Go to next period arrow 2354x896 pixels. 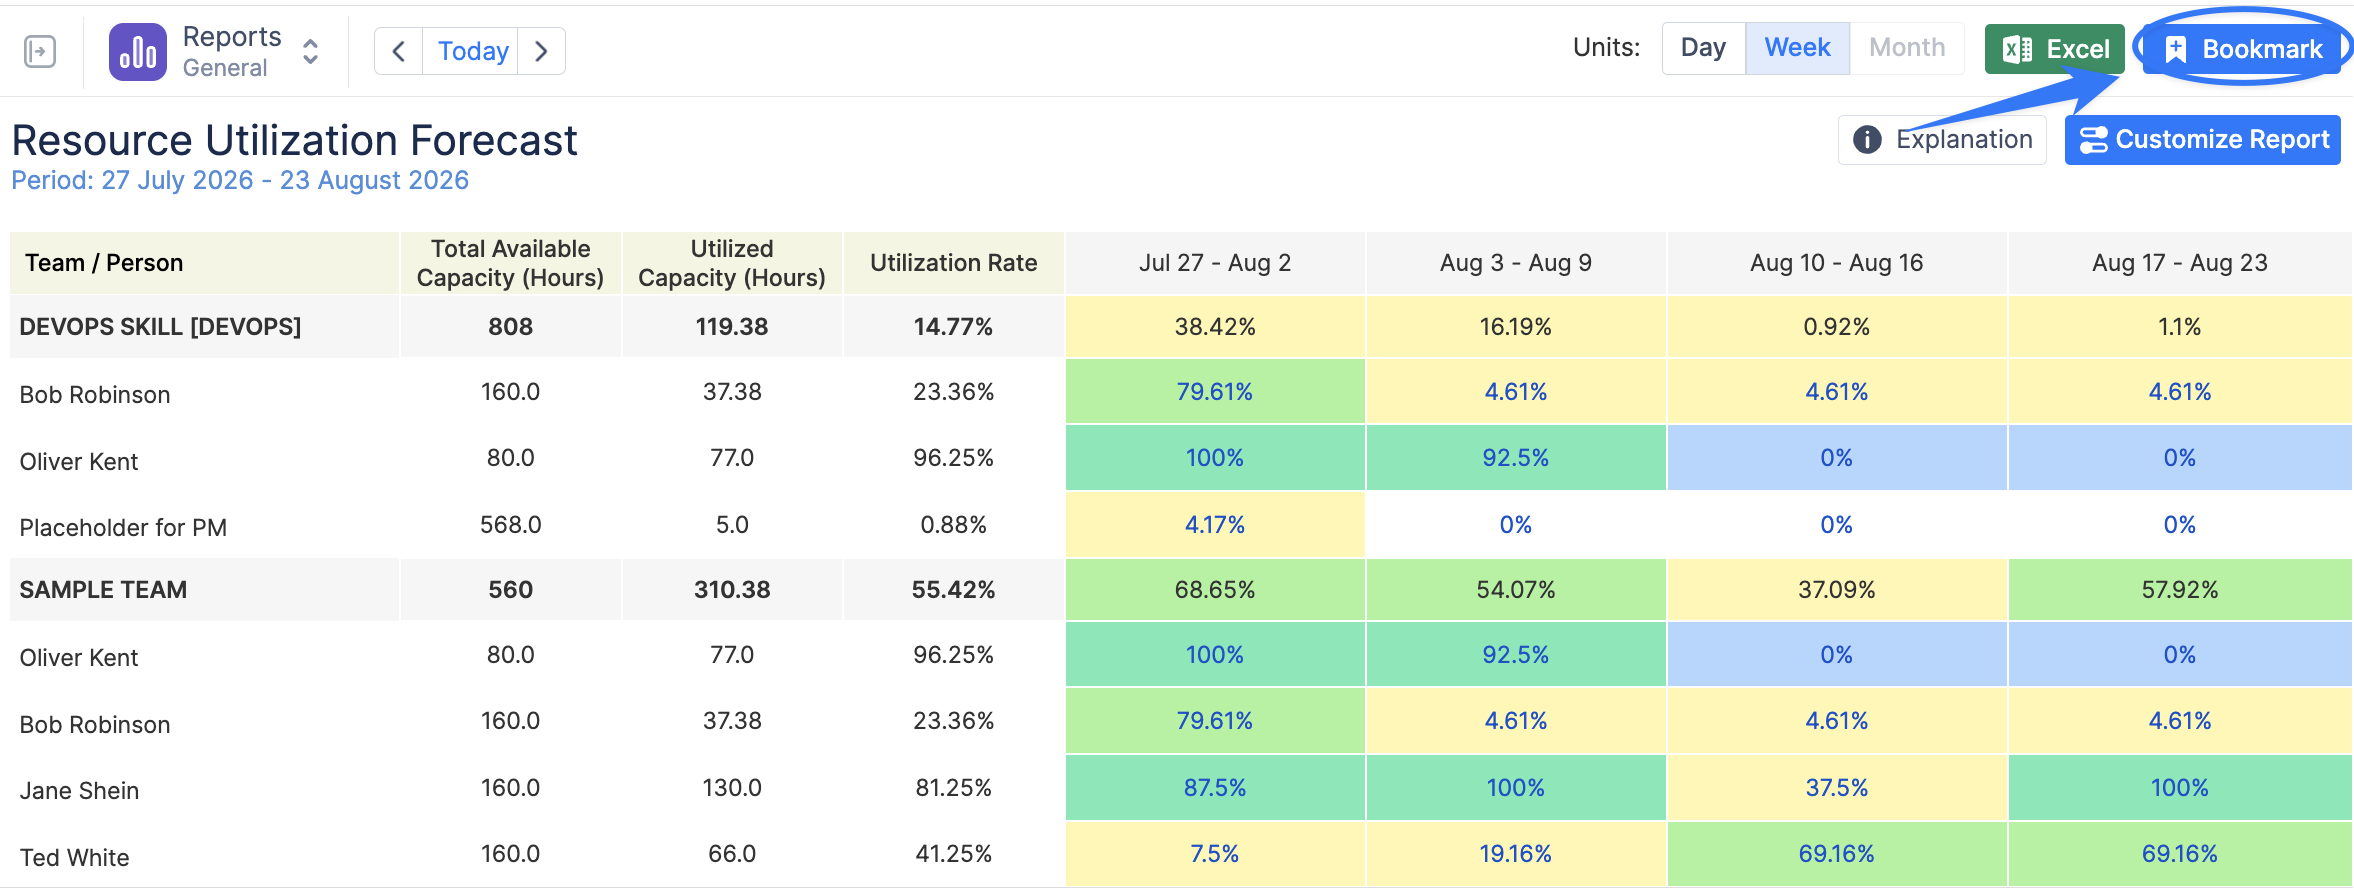pos(541,51)
